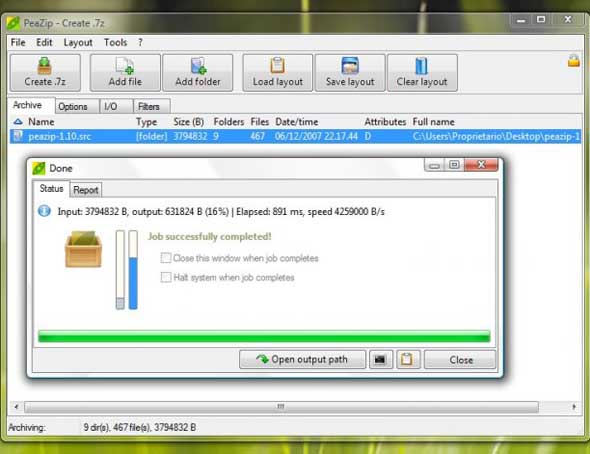Sort the list by Type column header
The image size is (590, 454).
146,122
